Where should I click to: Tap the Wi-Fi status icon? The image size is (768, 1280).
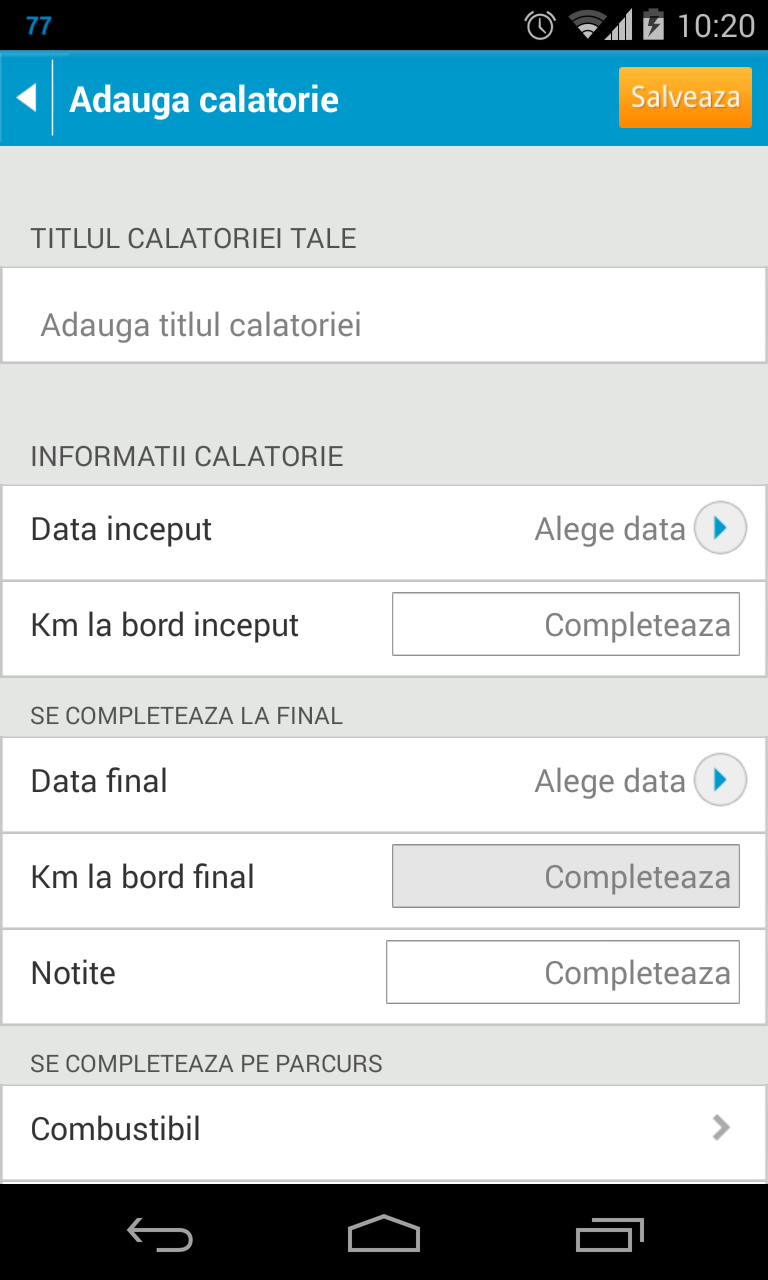pos(587,25)
